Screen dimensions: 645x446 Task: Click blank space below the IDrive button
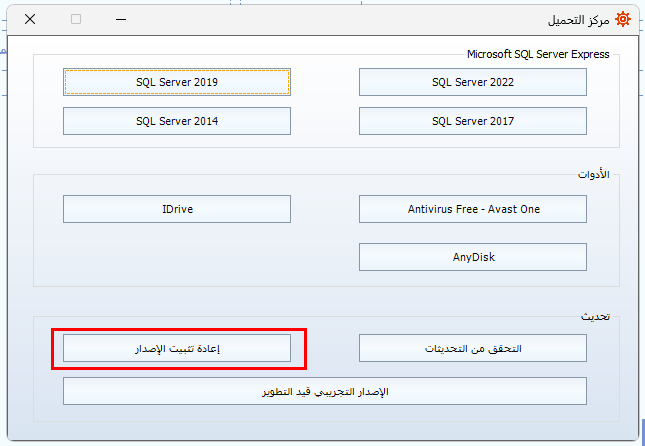coord(177,257)
